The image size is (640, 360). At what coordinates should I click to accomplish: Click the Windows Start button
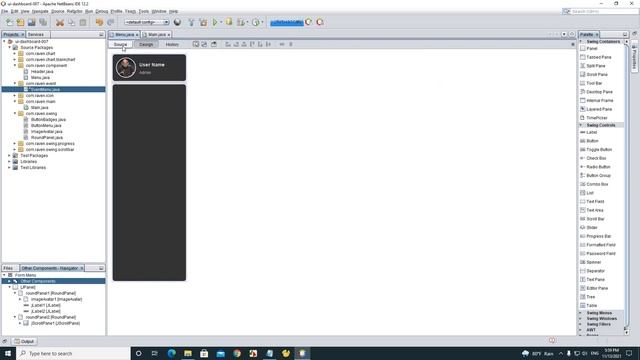pyautogui.click(x=8, y=353)
